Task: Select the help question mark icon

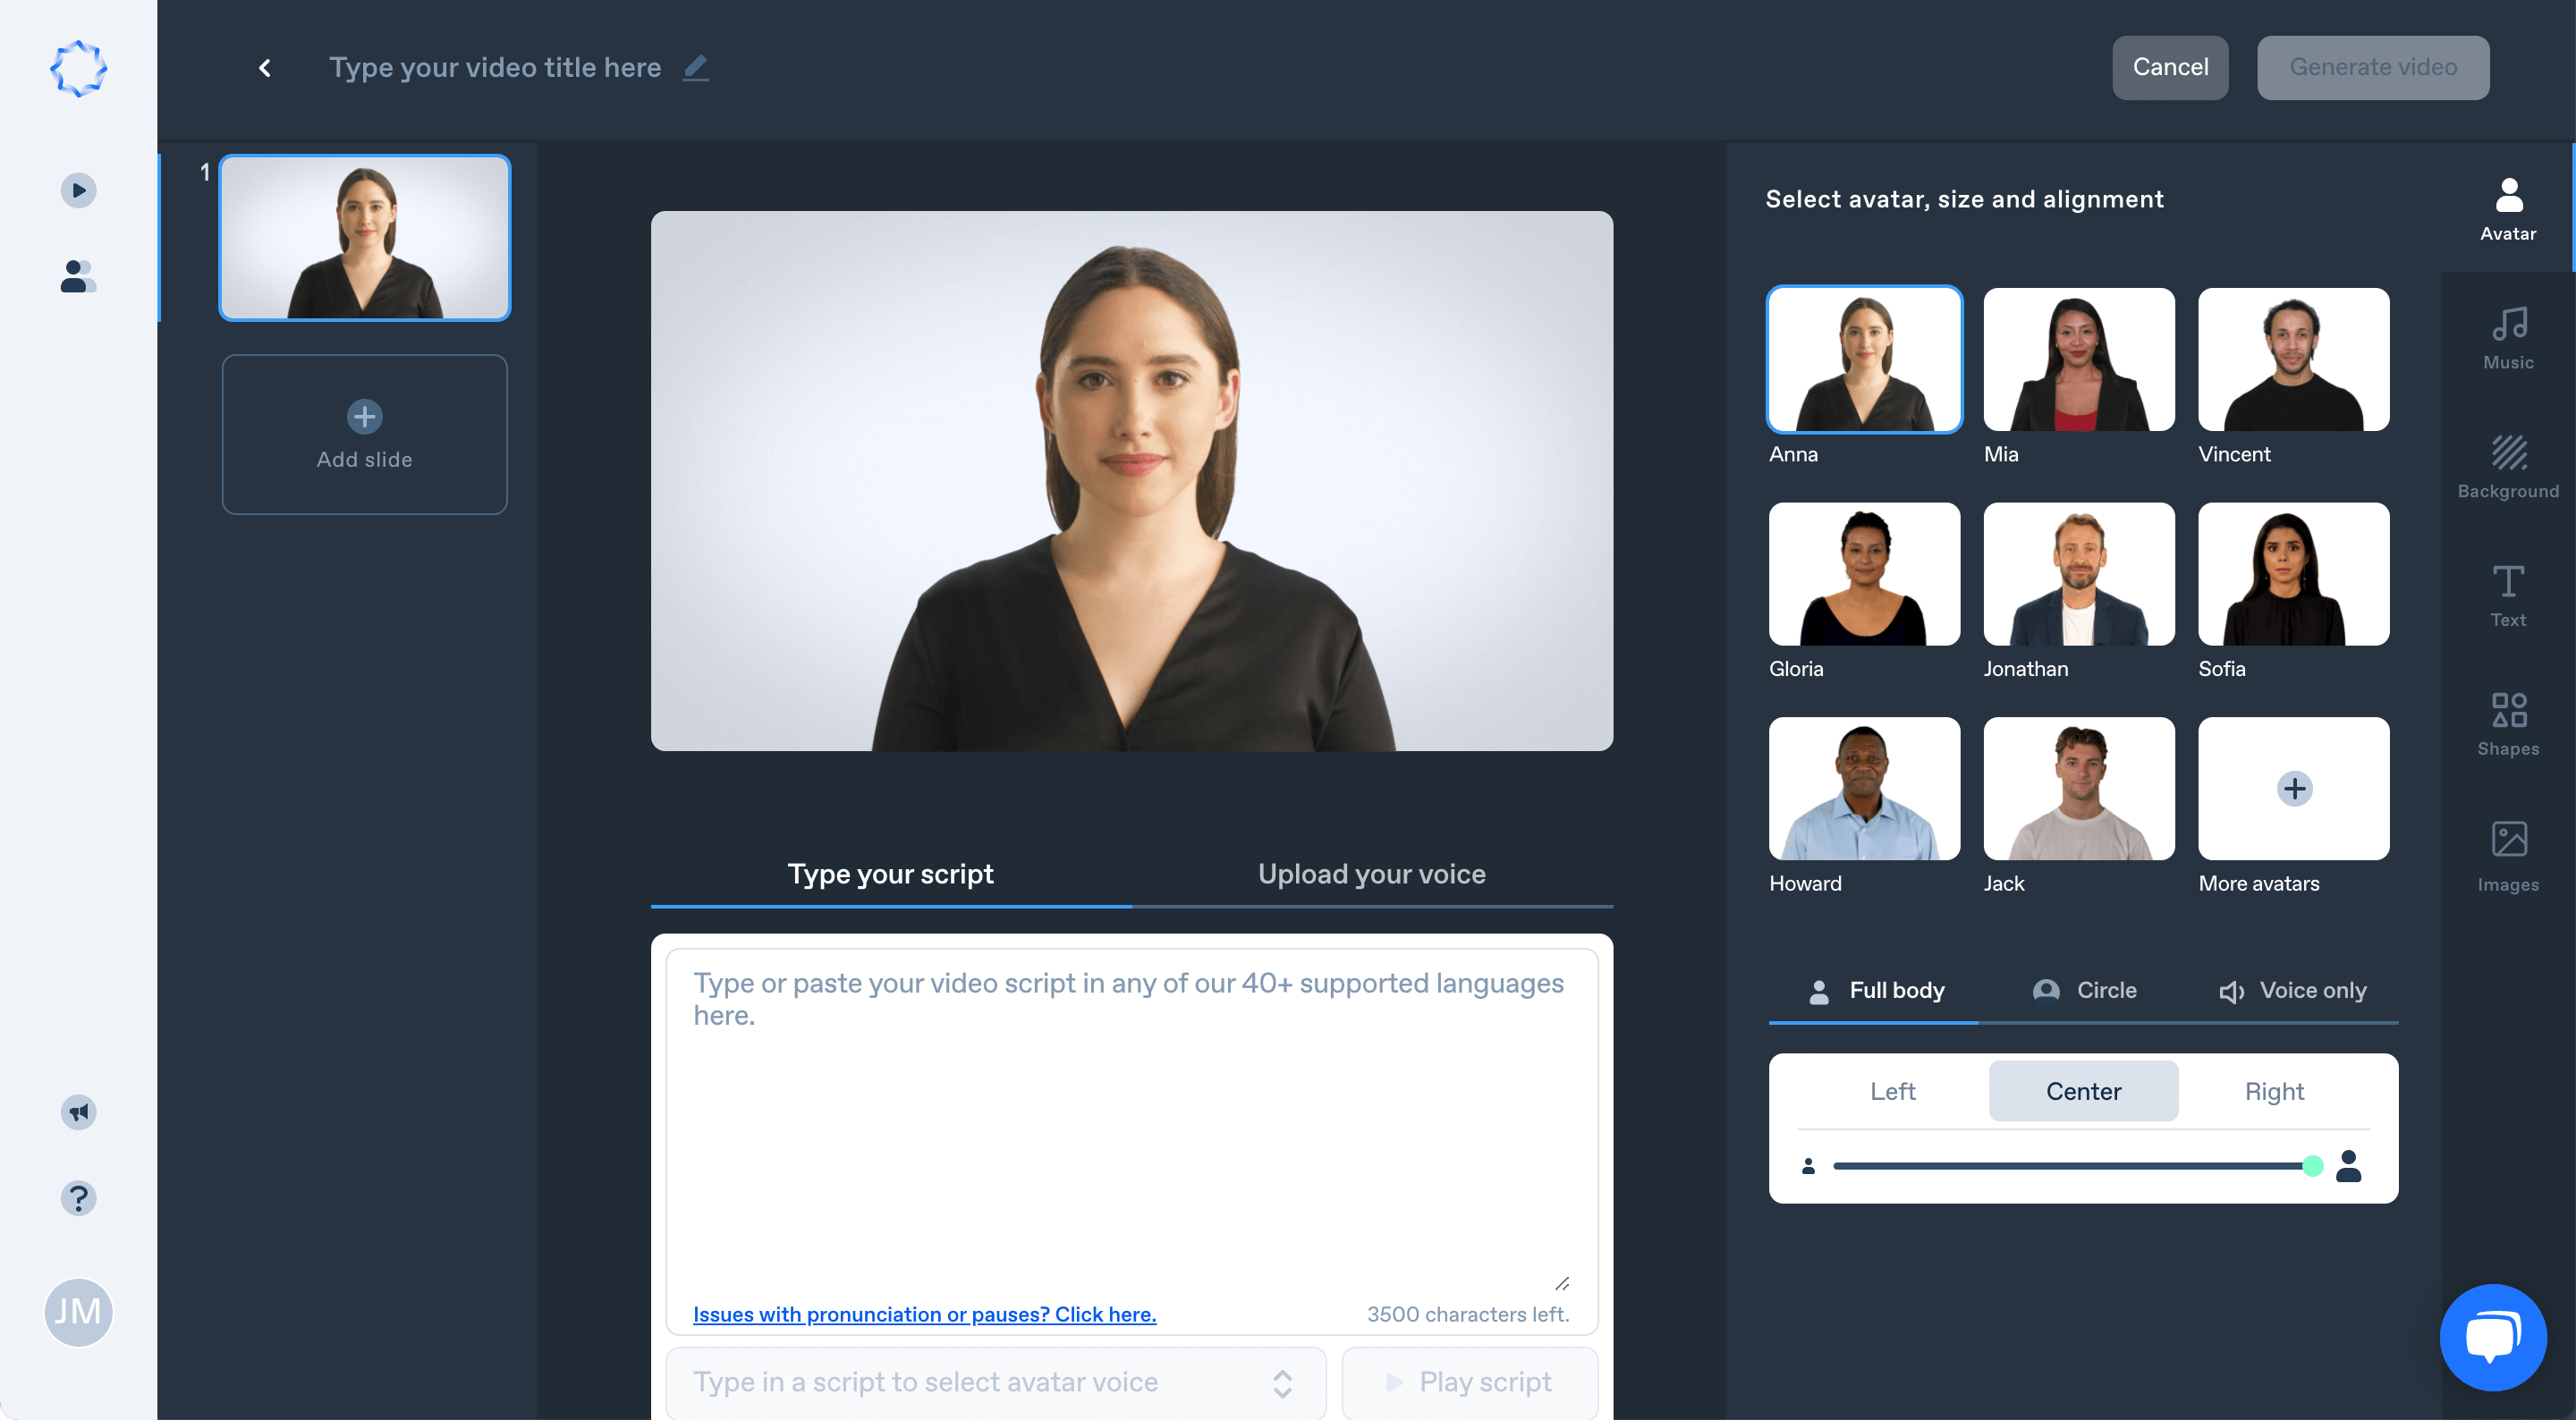Action: pos(79,1198)
